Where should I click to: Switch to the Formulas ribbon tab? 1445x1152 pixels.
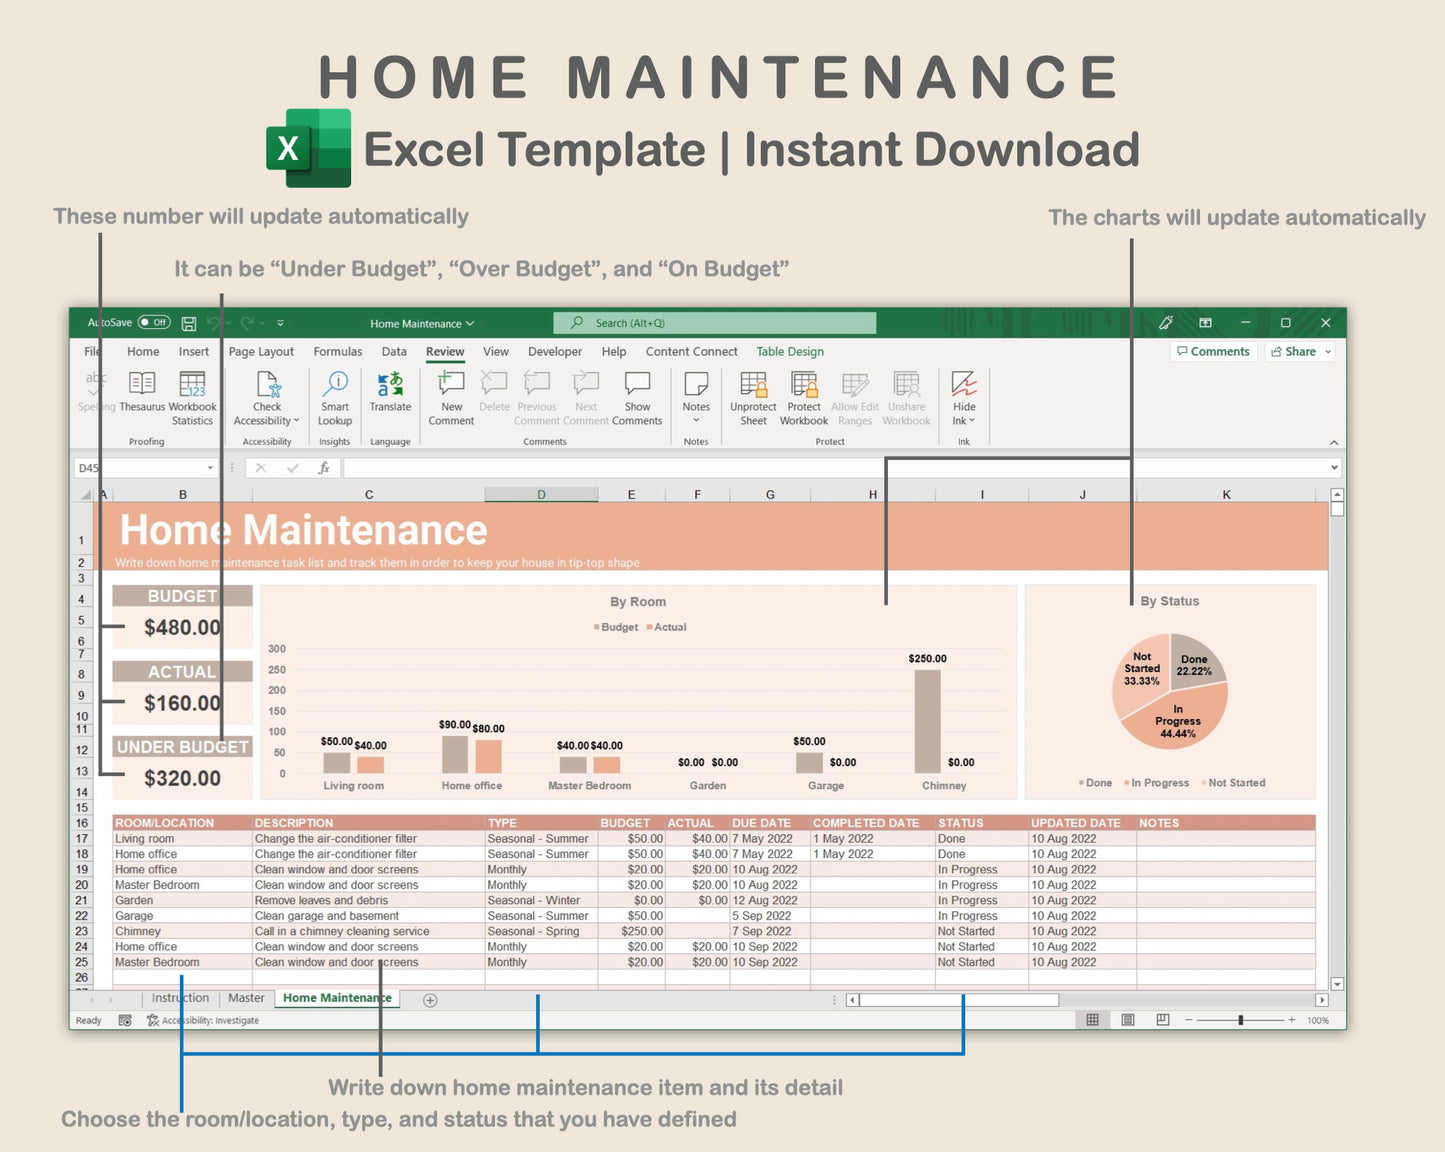click(x=337, y=351)
